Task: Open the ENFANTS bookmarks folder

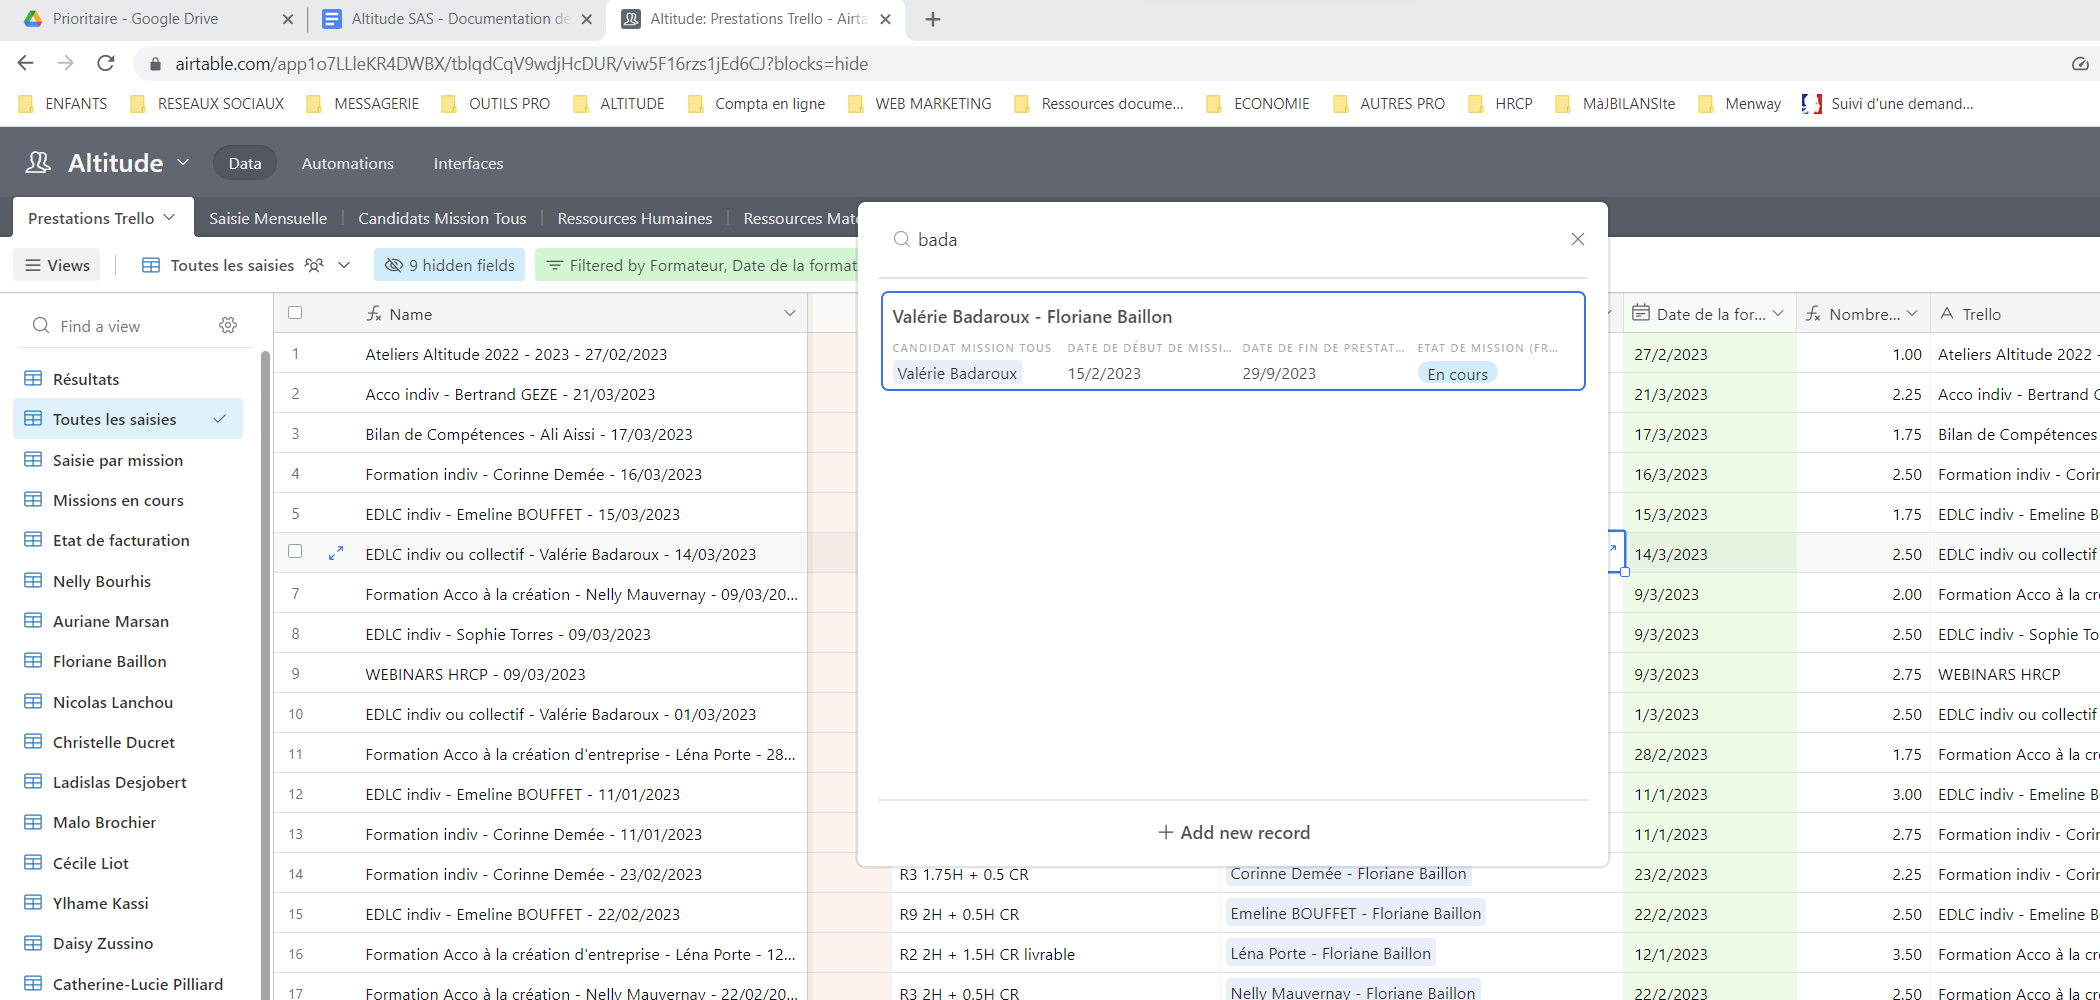Action: [63, 104]
